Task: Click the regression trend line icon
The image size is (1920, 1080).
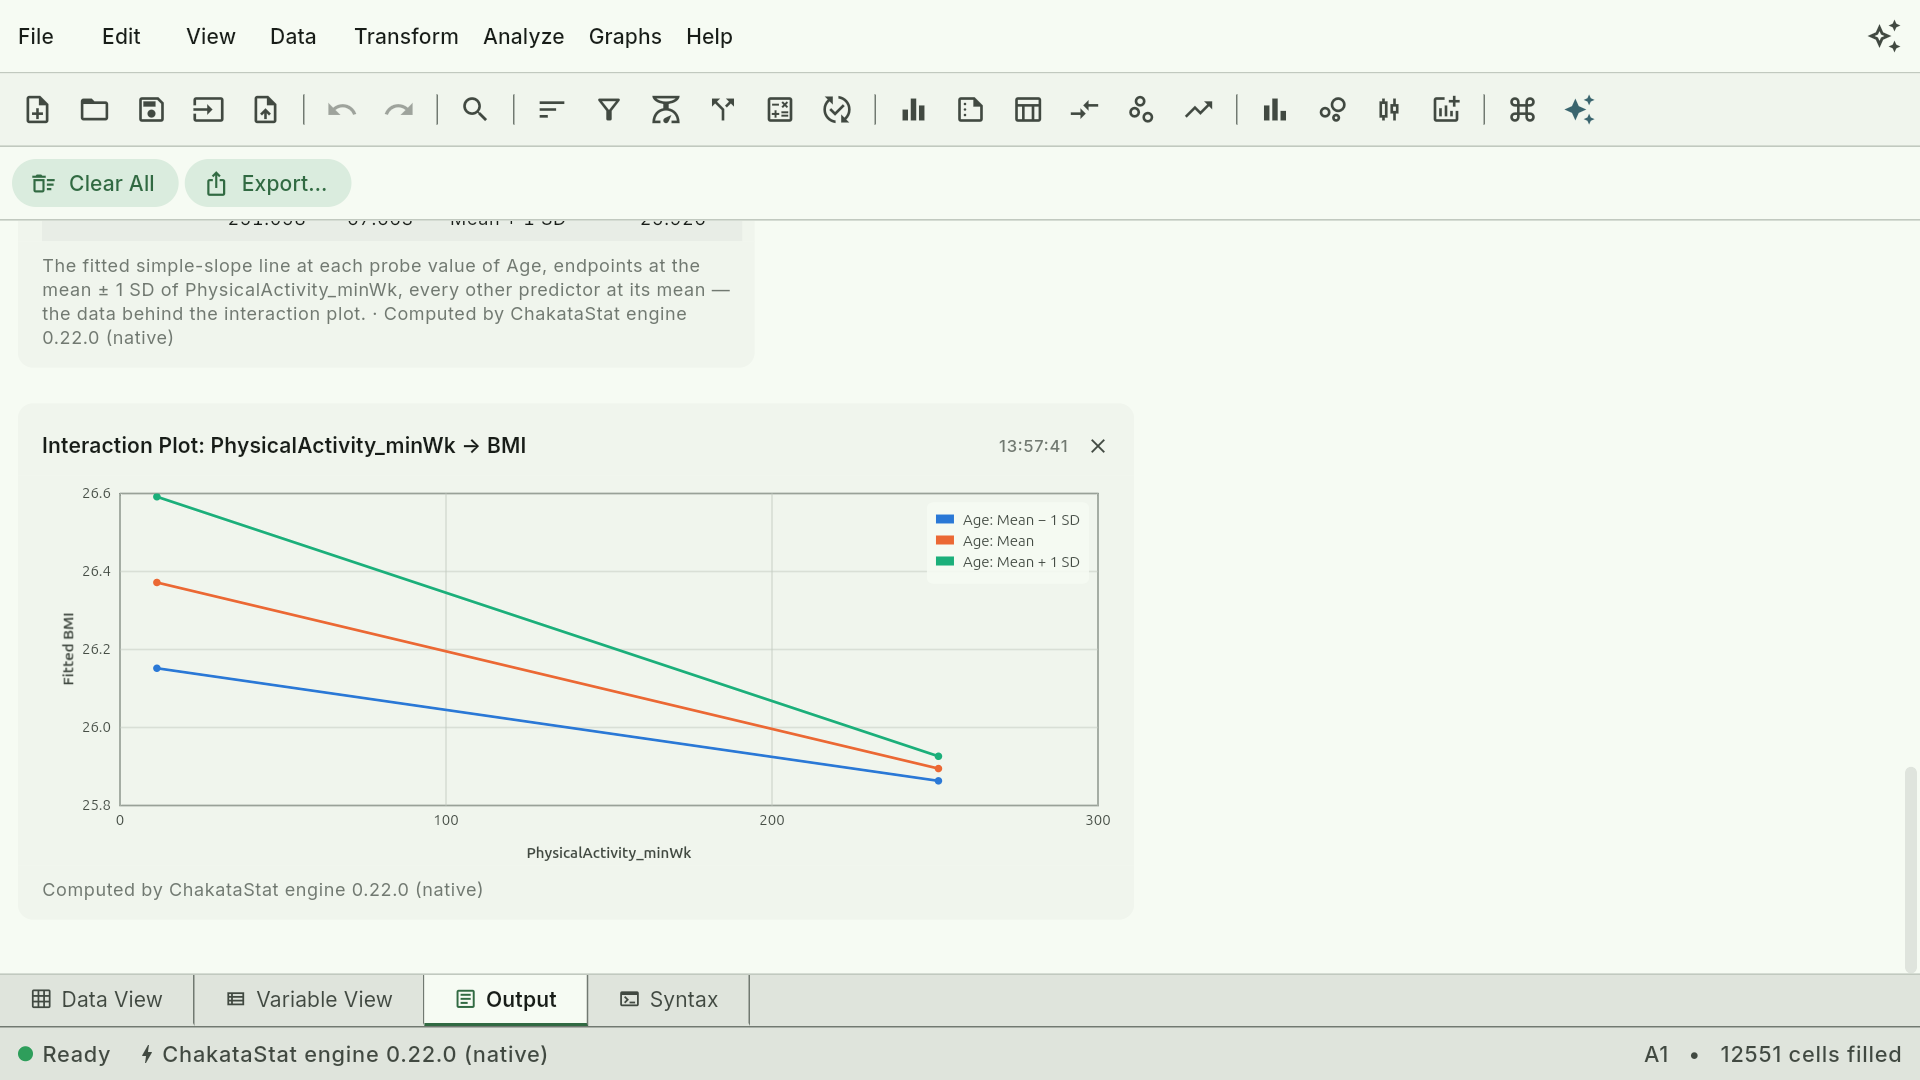Action: [1198, 110]
